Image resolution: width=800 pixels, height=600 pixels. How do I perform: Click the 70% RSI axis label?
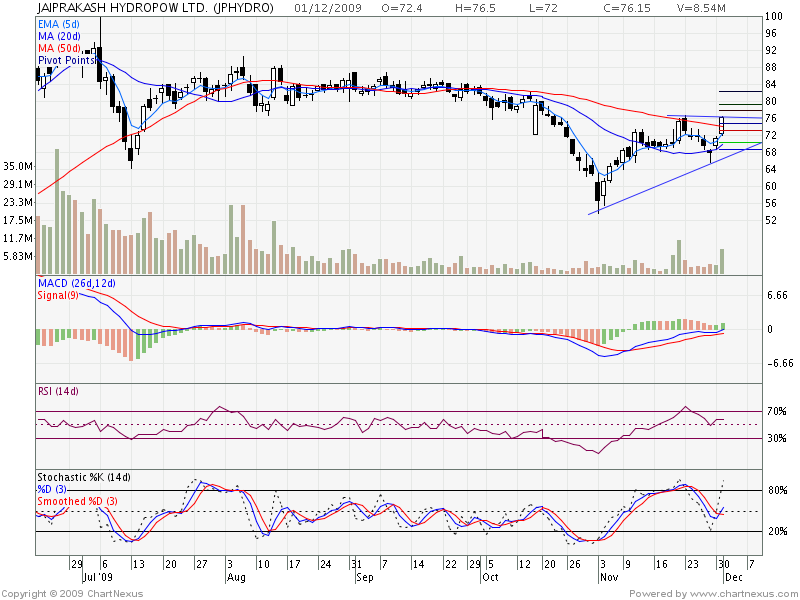tap(777, 411)
